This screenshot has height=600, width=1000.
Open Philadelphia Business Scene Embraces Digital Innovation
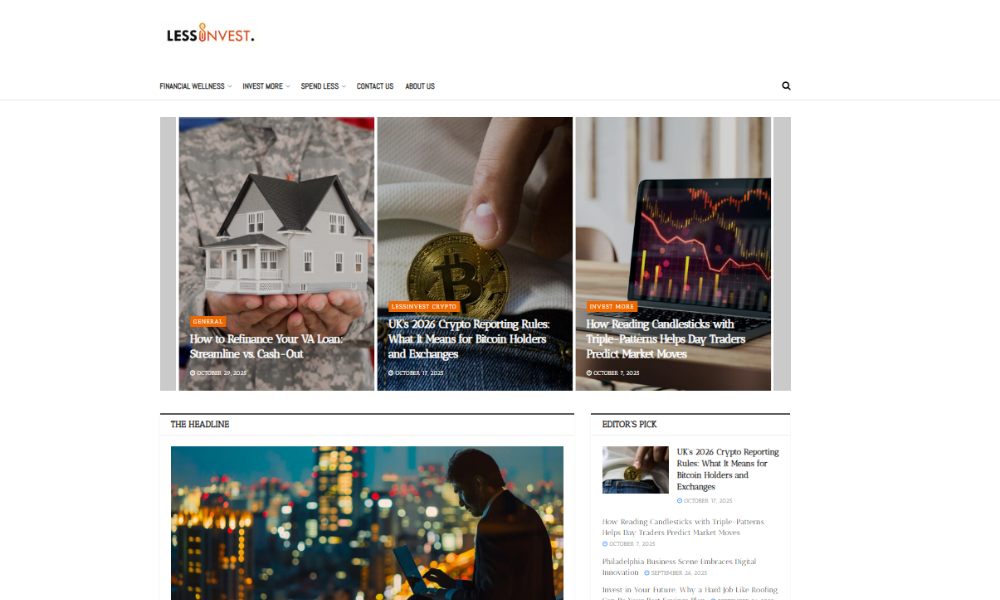679,567
